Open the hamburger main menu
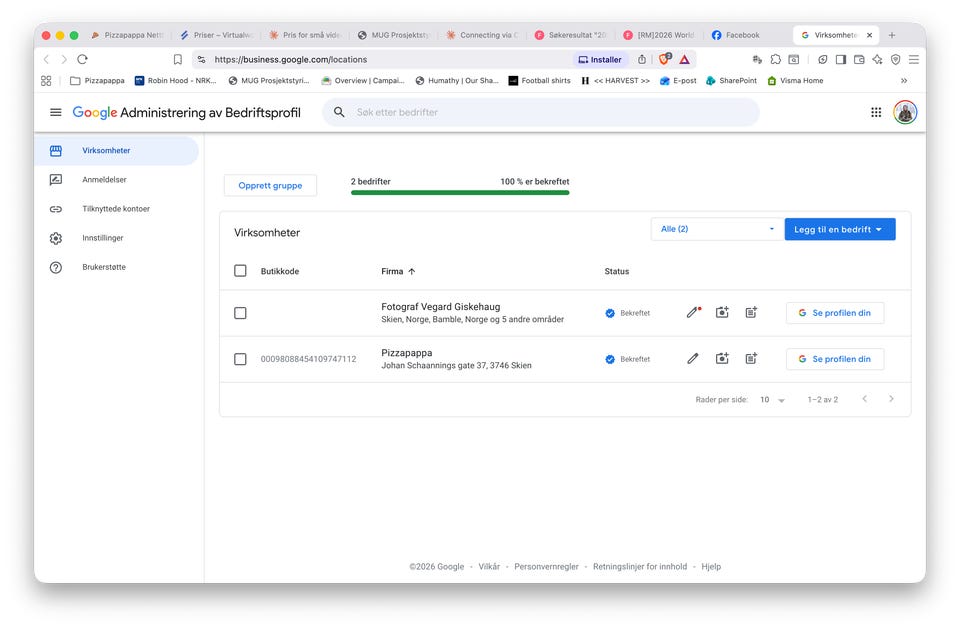Image resolution: width=960 pixels, height=628 pixels. pos(56,112)
